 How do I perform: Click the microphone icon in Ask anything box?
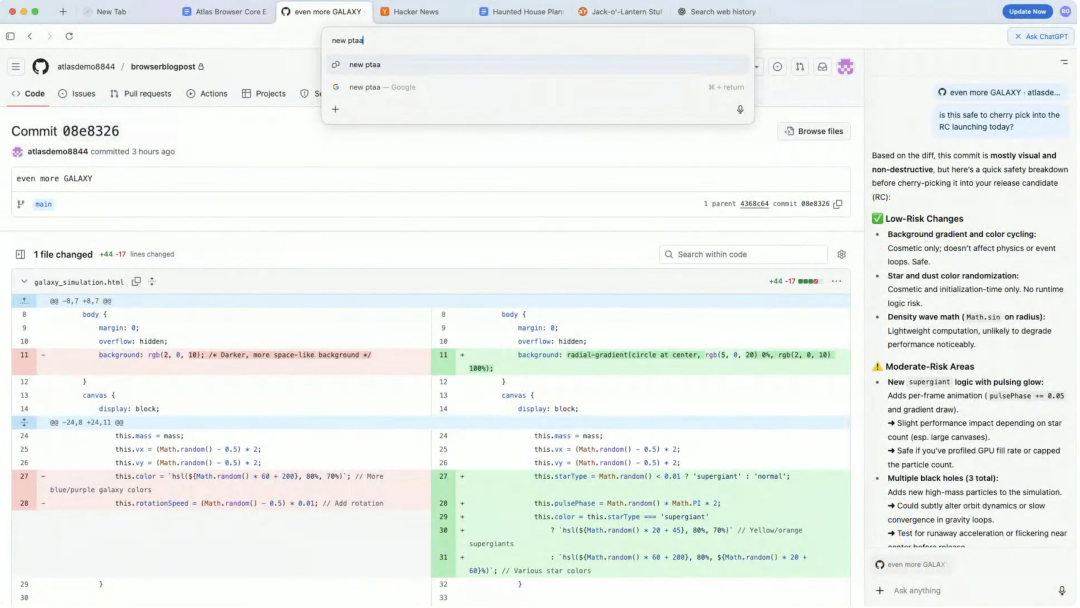[x=1062, y=590]
